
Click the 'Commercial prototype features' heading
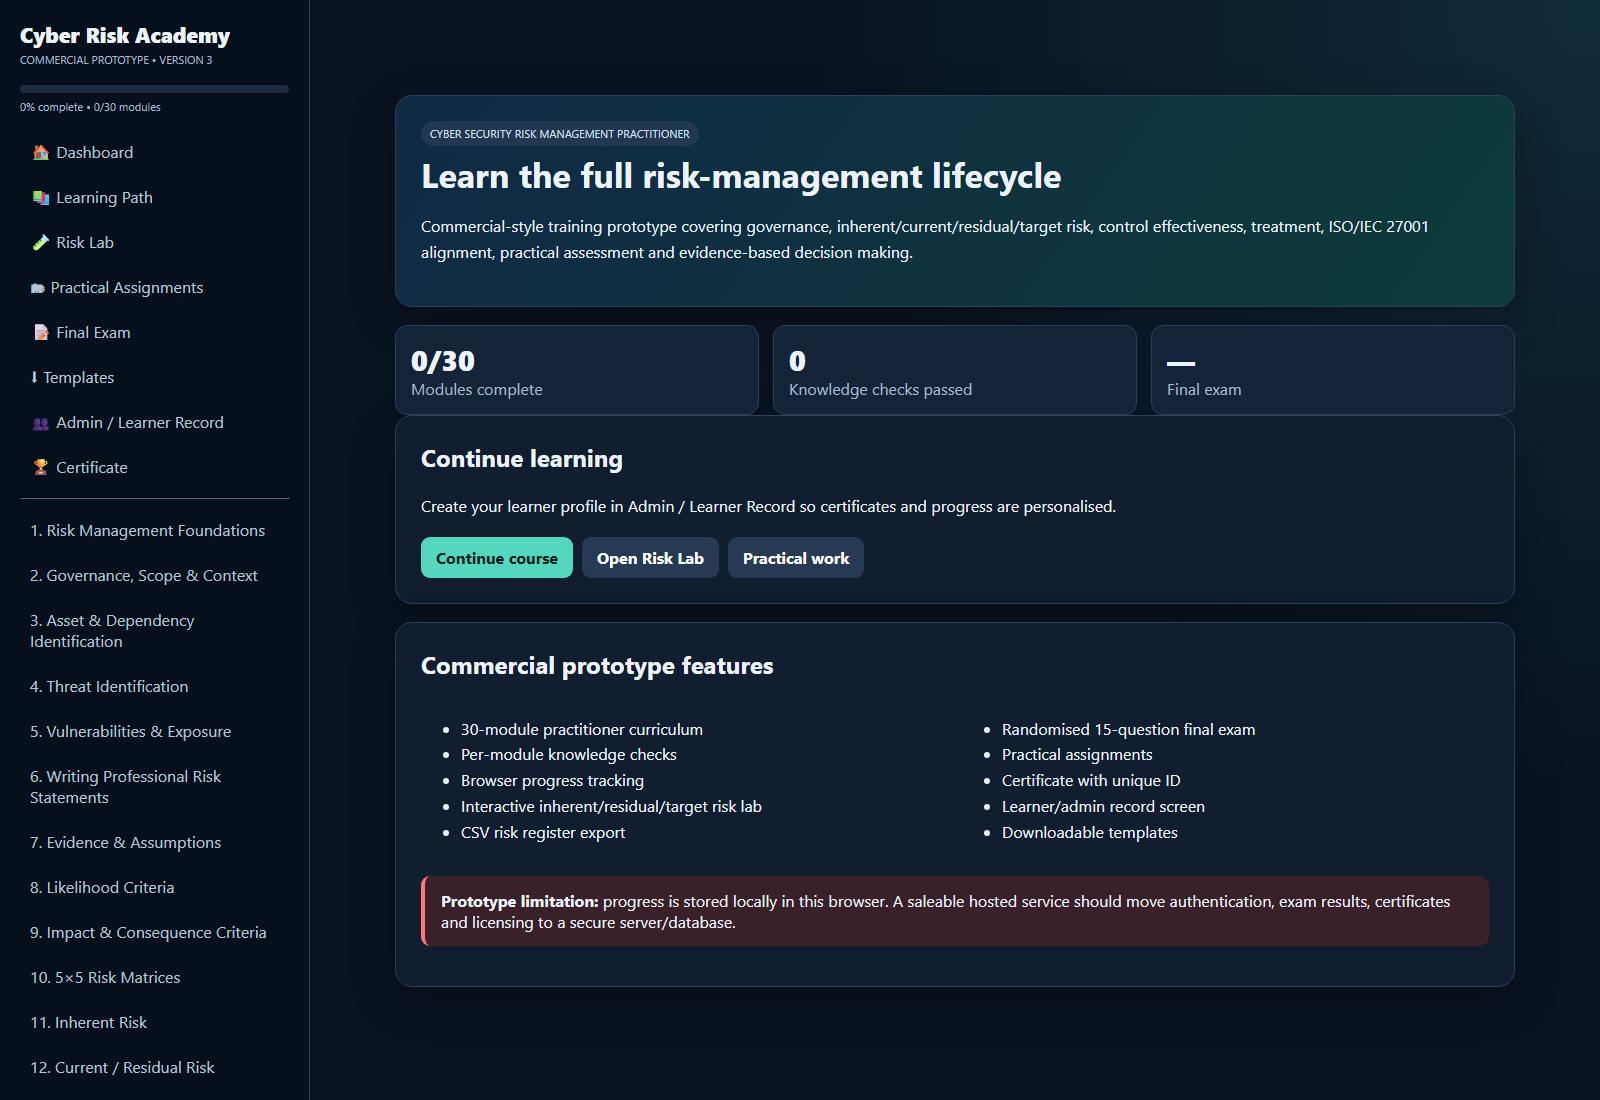pyautogui.click(x=597, y=666)
